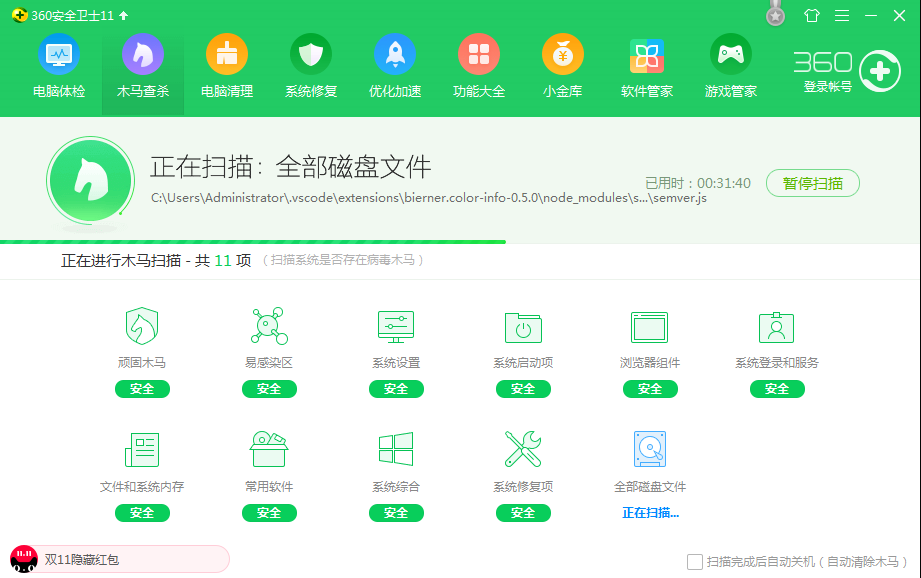Viewport: 921px width, 578px height.
Task: Open the 系统修复 system repair shield icon
Action: click(311, 55)
